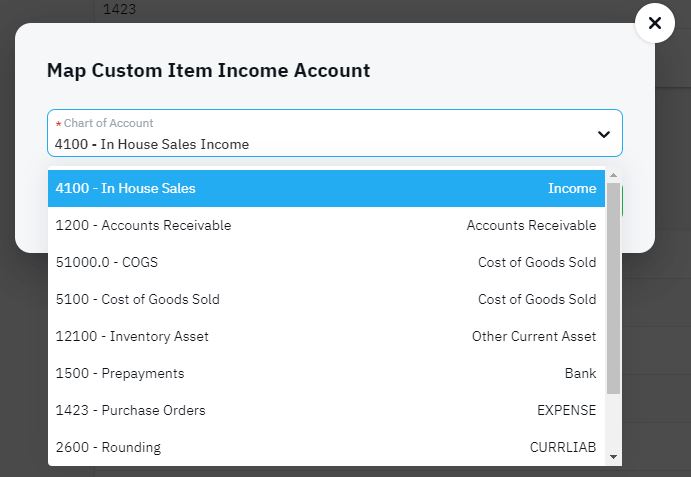691x477 pixels.
Task: Select 4100 - In House Sales option
Action: click(326, 188)
